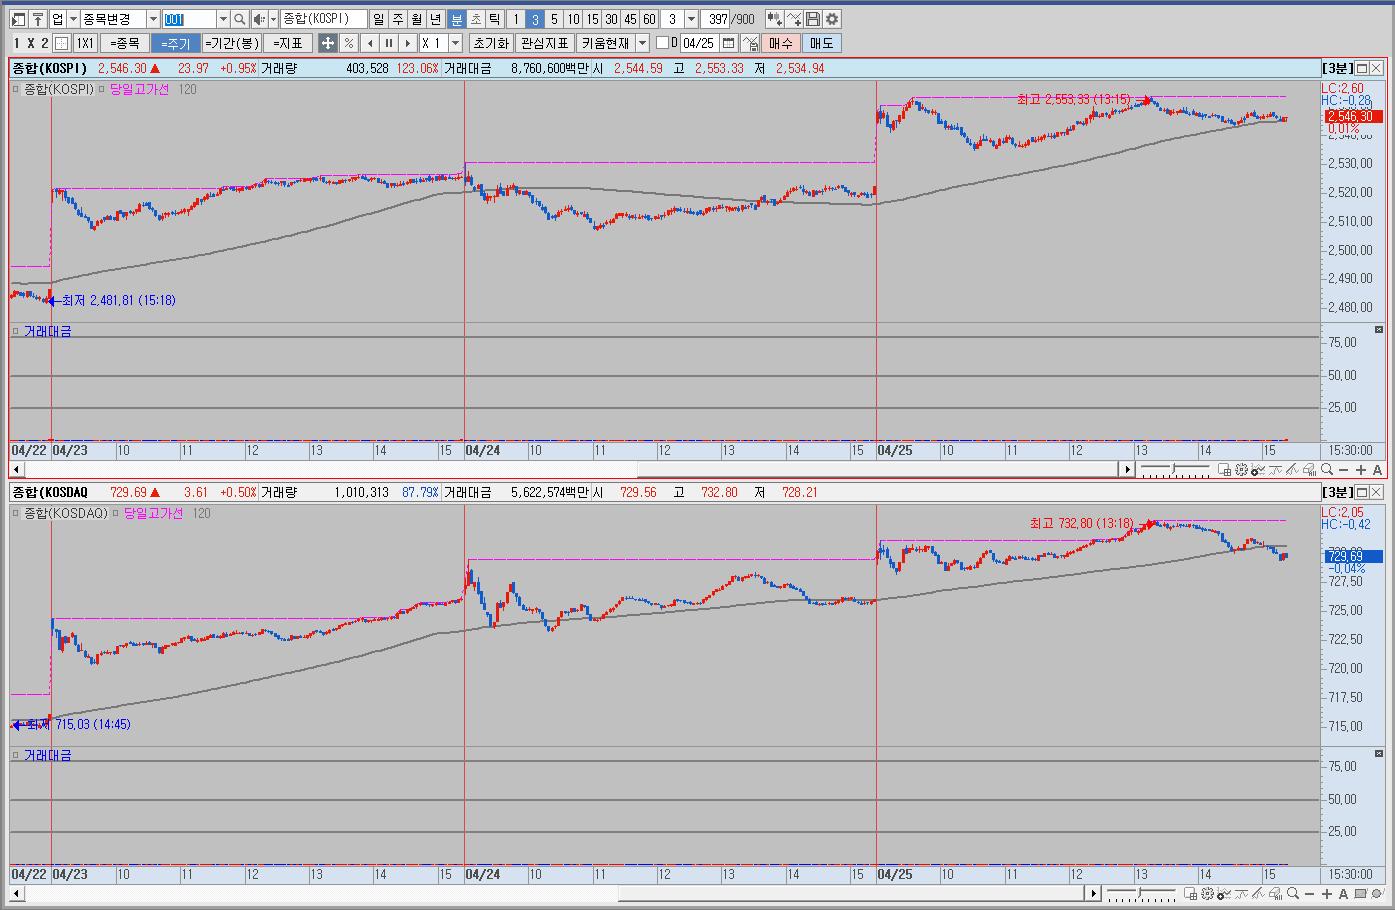
Task: Click KOSPI chart zoom slider handle
Action: (x=1174, y=468)
